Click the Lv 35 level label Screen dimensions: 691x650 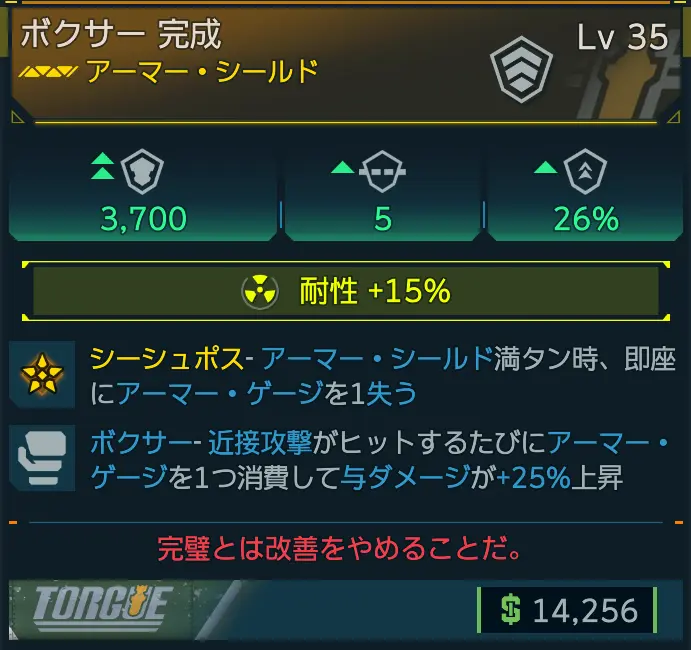623,37
